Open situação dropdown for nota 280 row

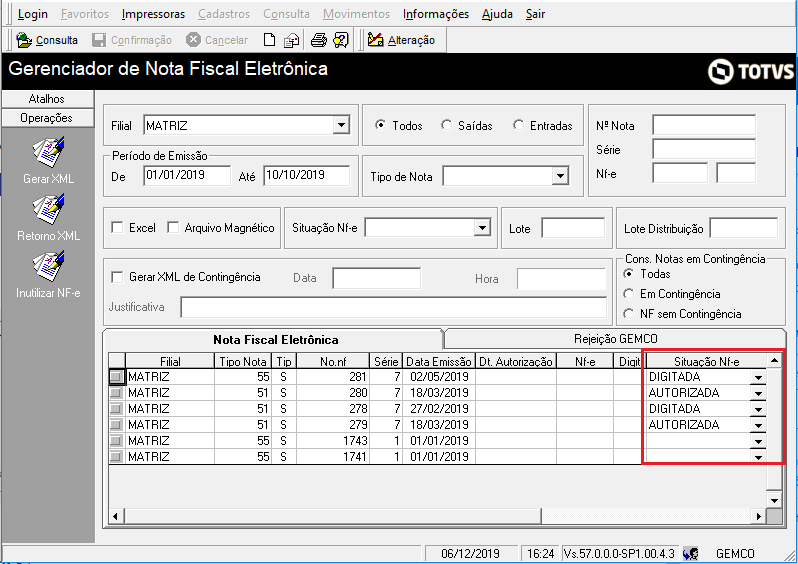[x=758, y=393]
